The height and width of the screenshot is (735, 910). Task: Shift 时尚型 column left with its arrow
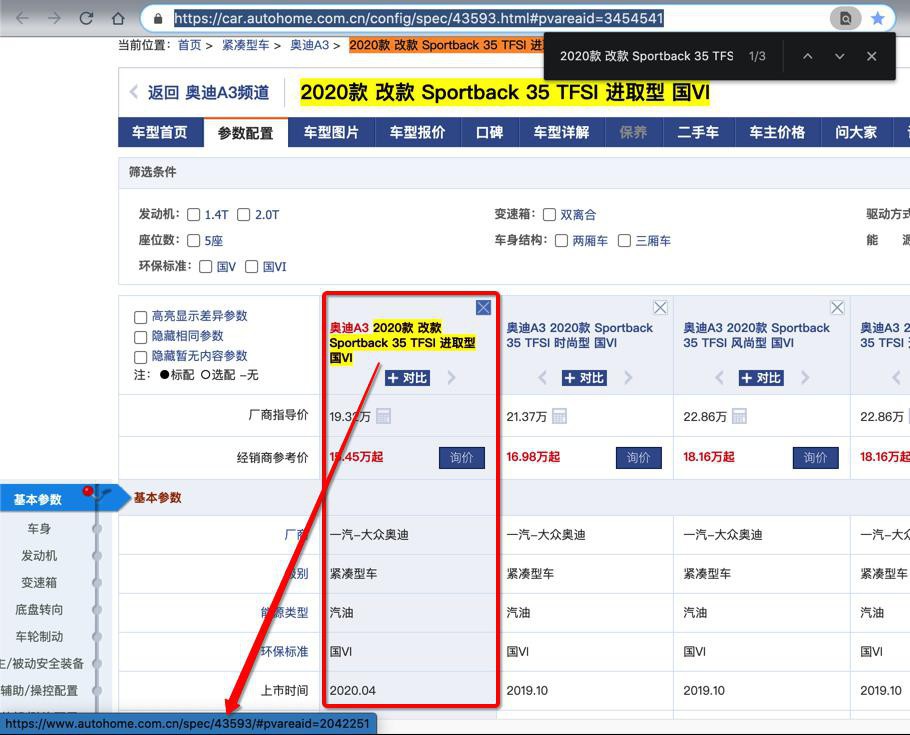coord(543,378)
